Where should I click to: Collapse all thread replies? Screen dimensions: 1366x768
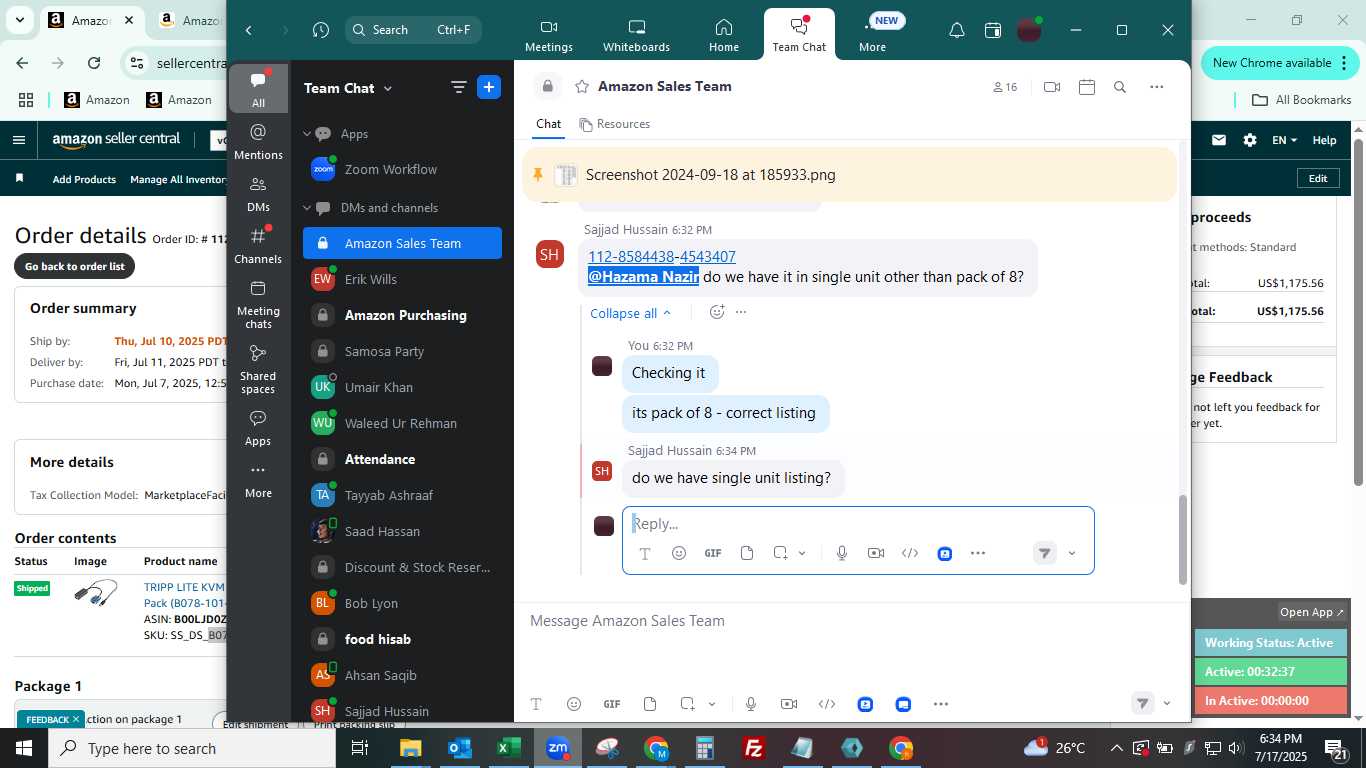pos(631,313)
